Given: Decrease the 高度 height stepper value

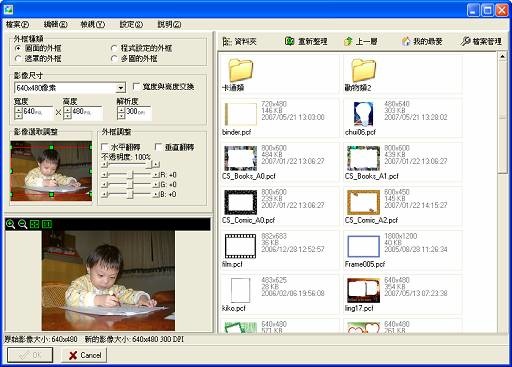Looking at the screenshot, I should [68, 116].
